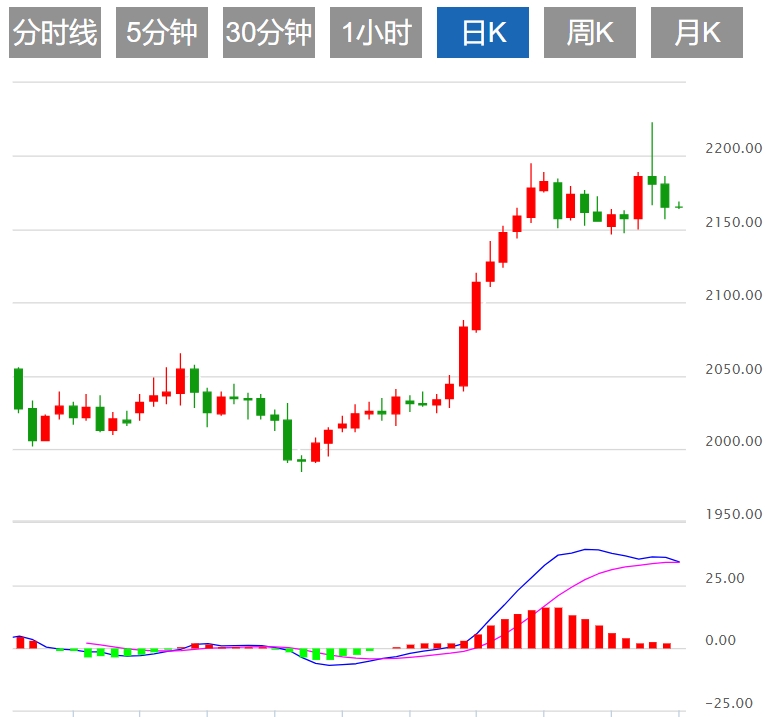Image resolution: width=766 pixels, height=717 pixels.
Task: Open the 30分钟 interval tab
Action: point(269,33)
